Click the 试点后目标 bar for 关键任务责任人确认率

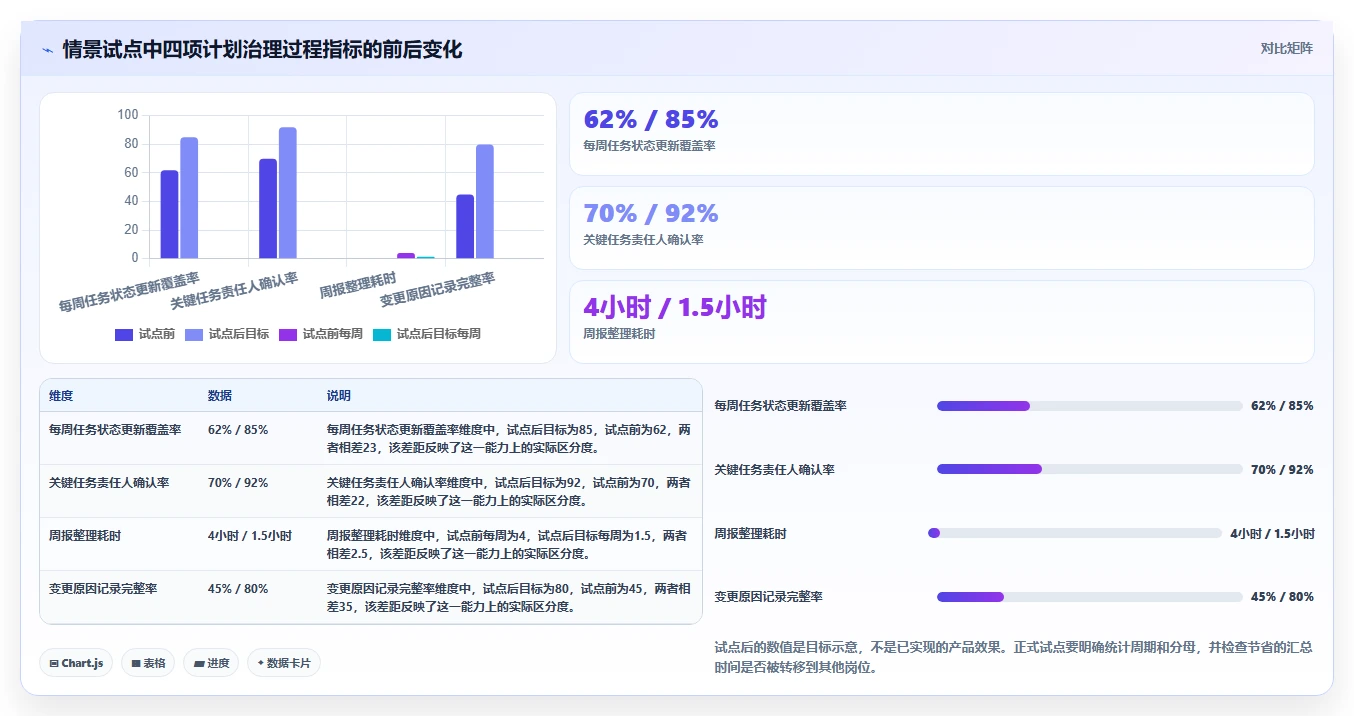coord(288,192)
